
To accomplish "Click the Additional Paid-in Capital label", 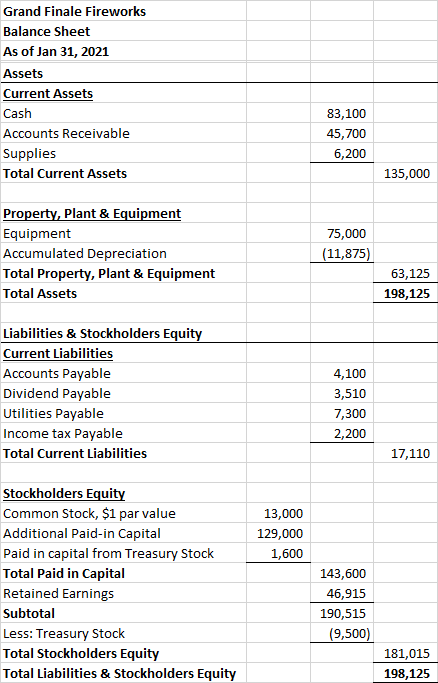I will [82, 534].
